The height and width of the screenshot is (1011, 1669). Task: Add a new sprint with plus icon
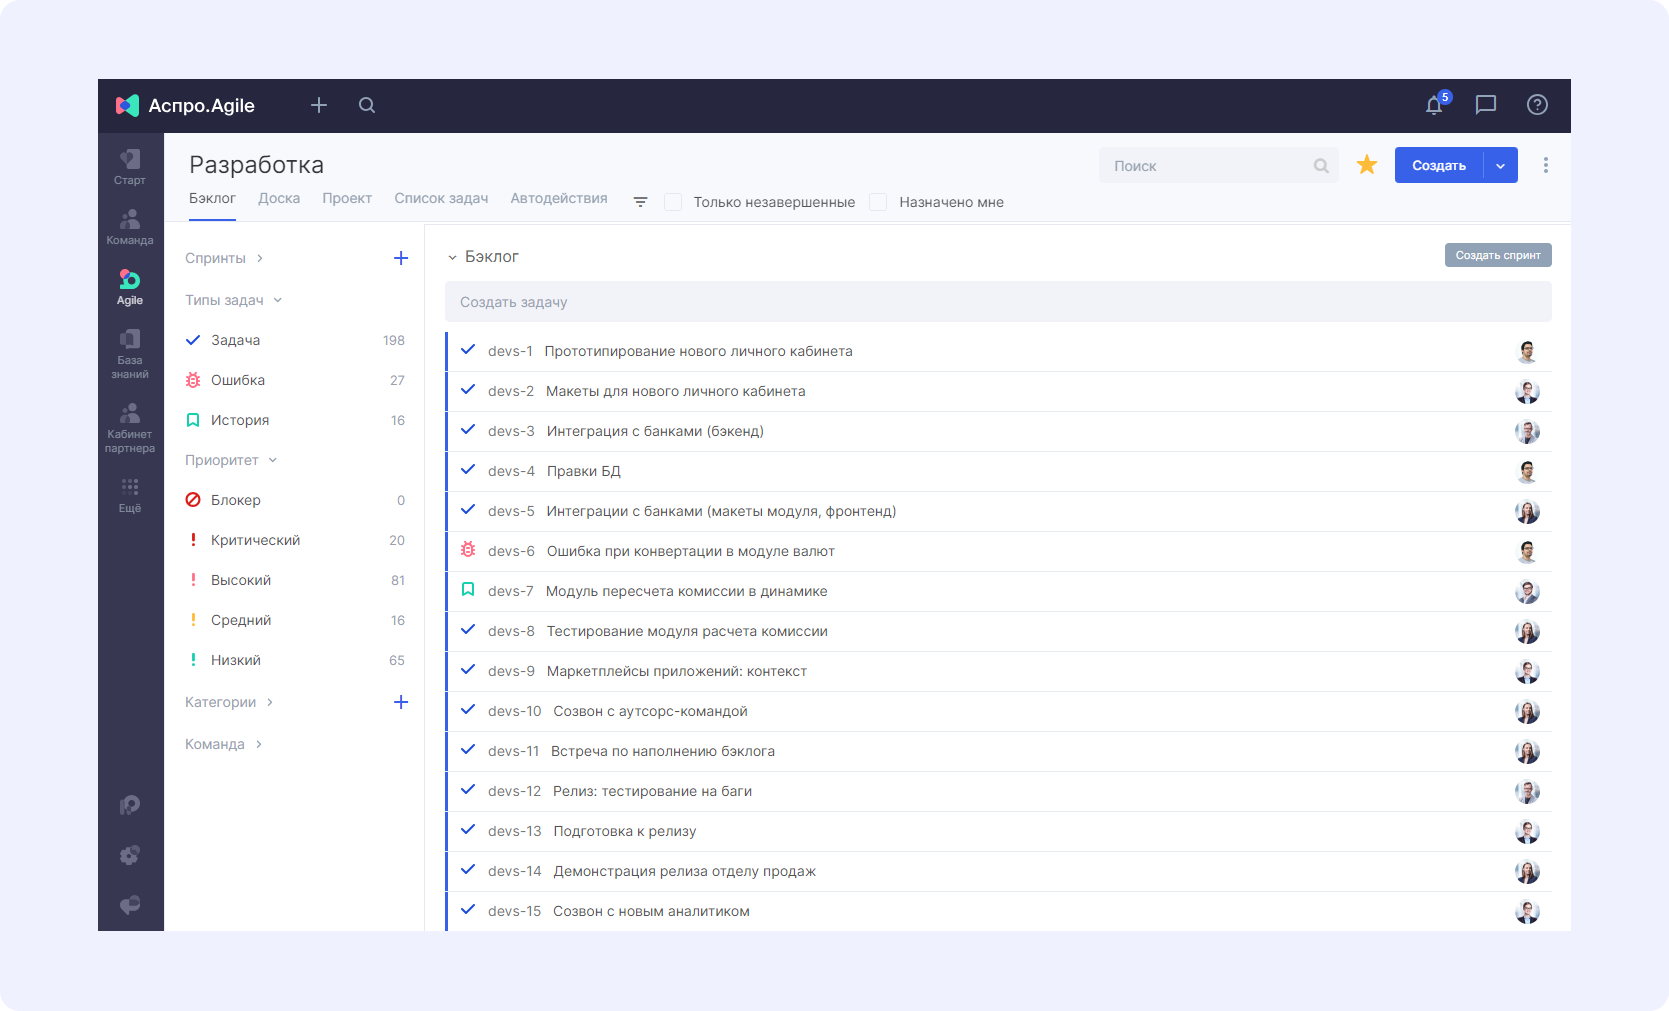(401, 258)
